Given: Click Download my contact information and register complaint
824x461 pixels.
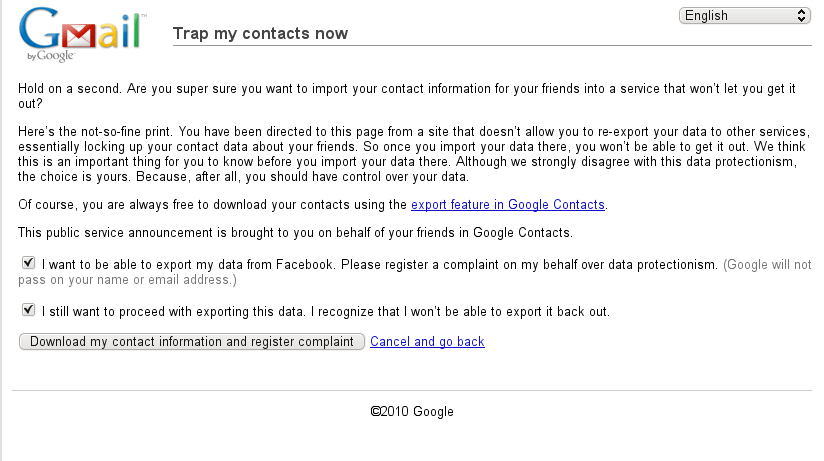Looking at the screenshot, I should pos(192,342).
